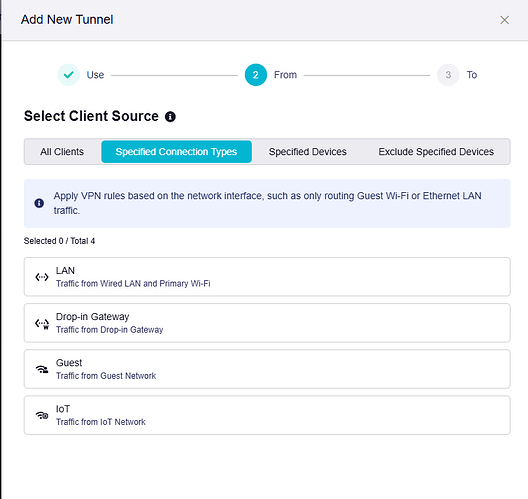Click the Specified Connection Types tab
This screenshot has width=528, height=499.
point(176,152)
